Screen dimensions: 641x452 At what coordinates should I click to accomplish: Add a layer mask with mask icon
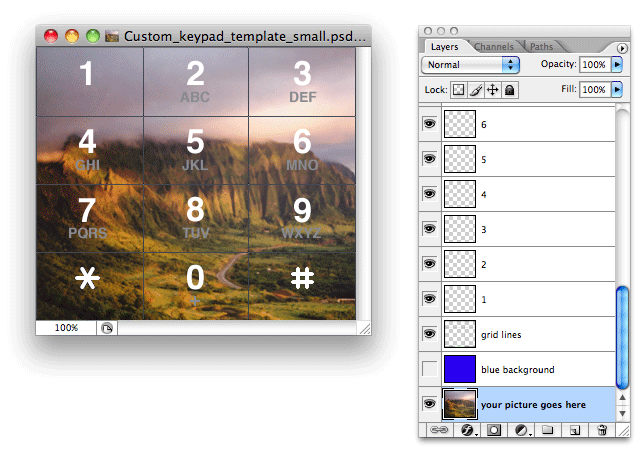493,429
